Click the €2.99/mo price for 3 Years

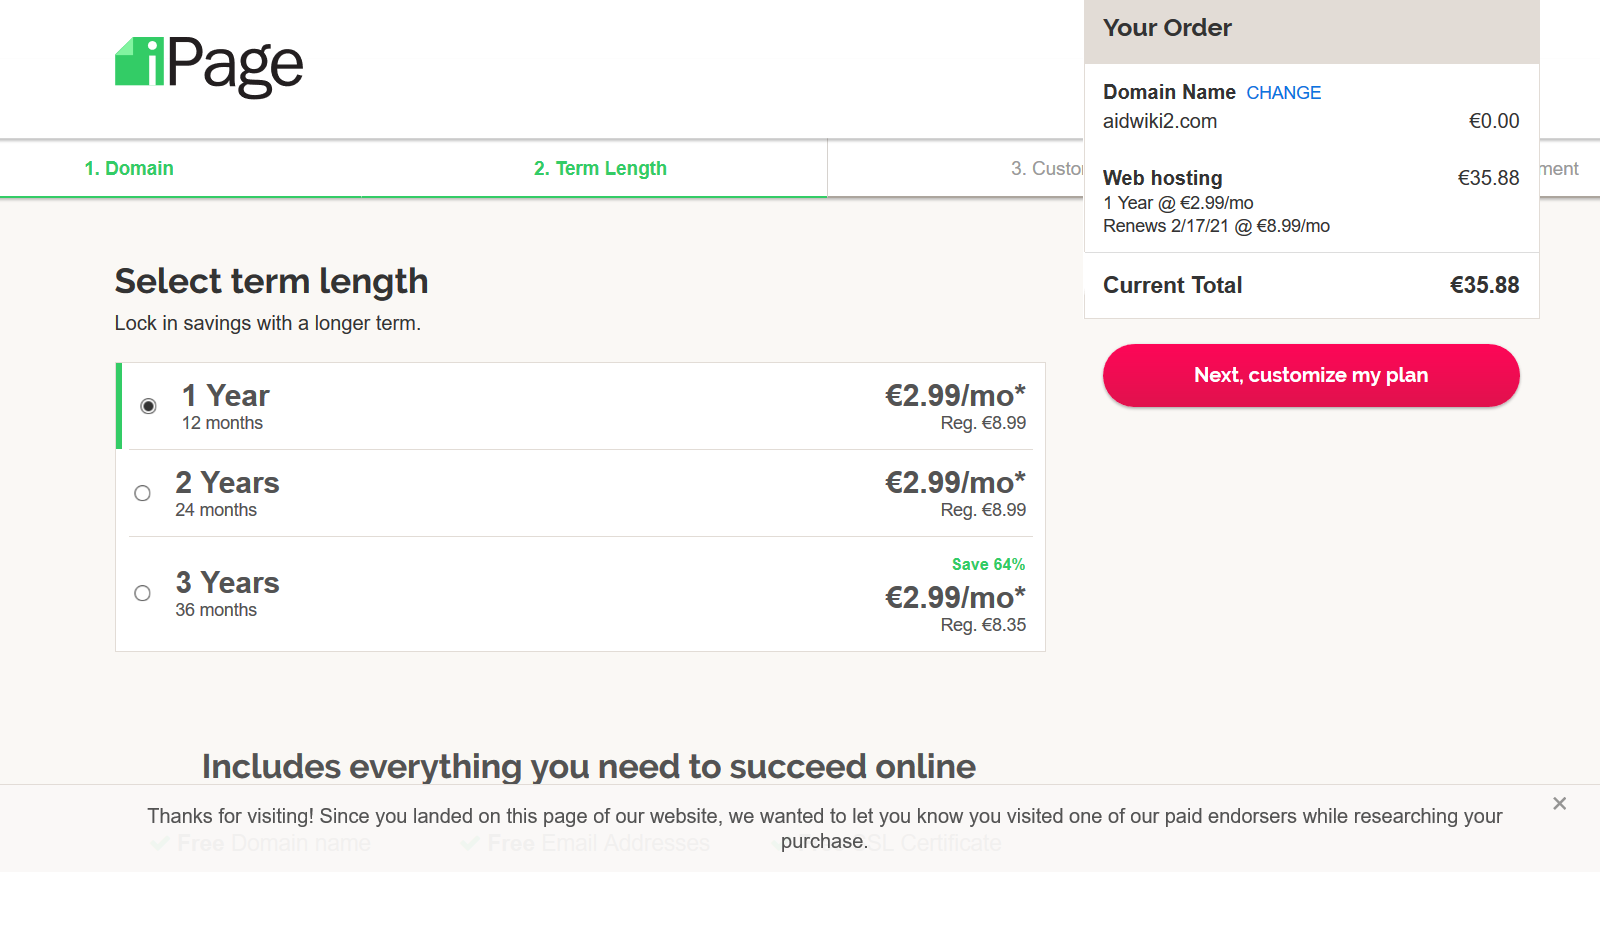click(955, 597)
